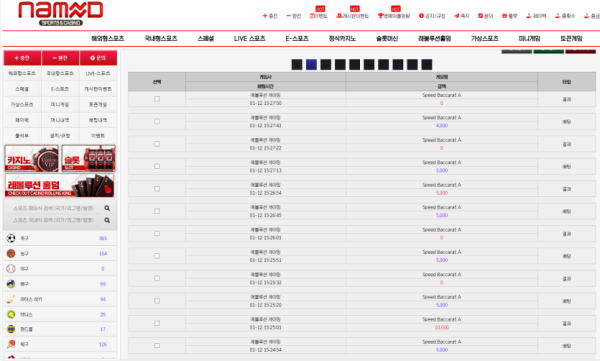Select checkbox for row 01-12 15:27:50
The width and height of the screenshot is (600, 361).
[157, 99]
